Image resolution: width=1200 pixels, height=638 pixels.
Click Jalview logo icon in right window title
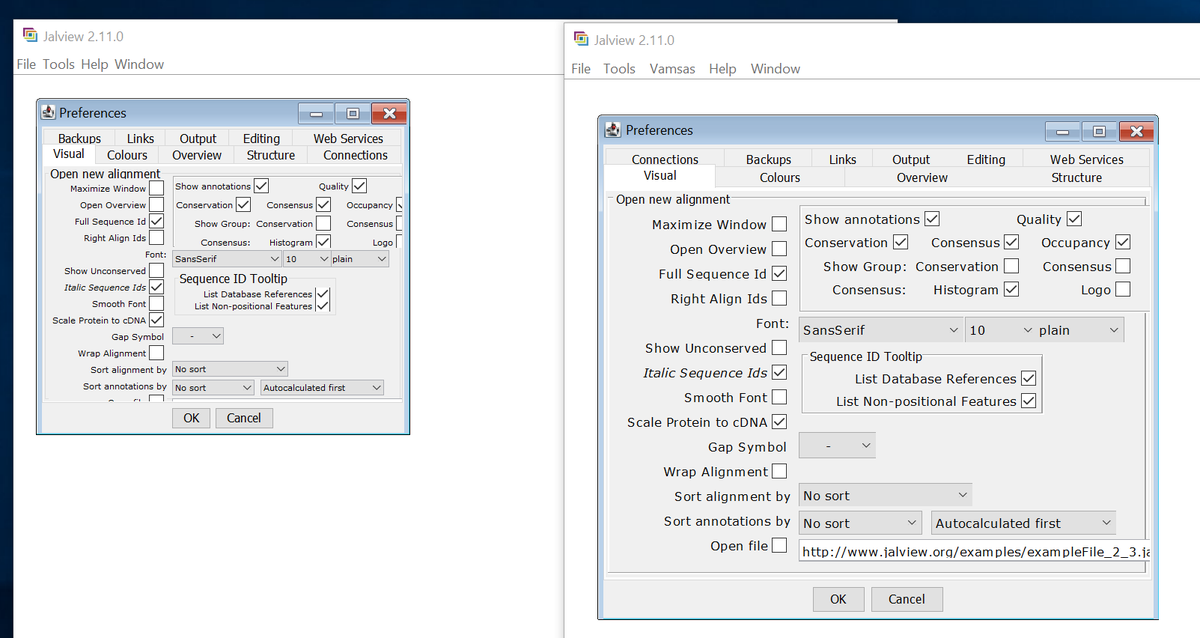point(580,39)
